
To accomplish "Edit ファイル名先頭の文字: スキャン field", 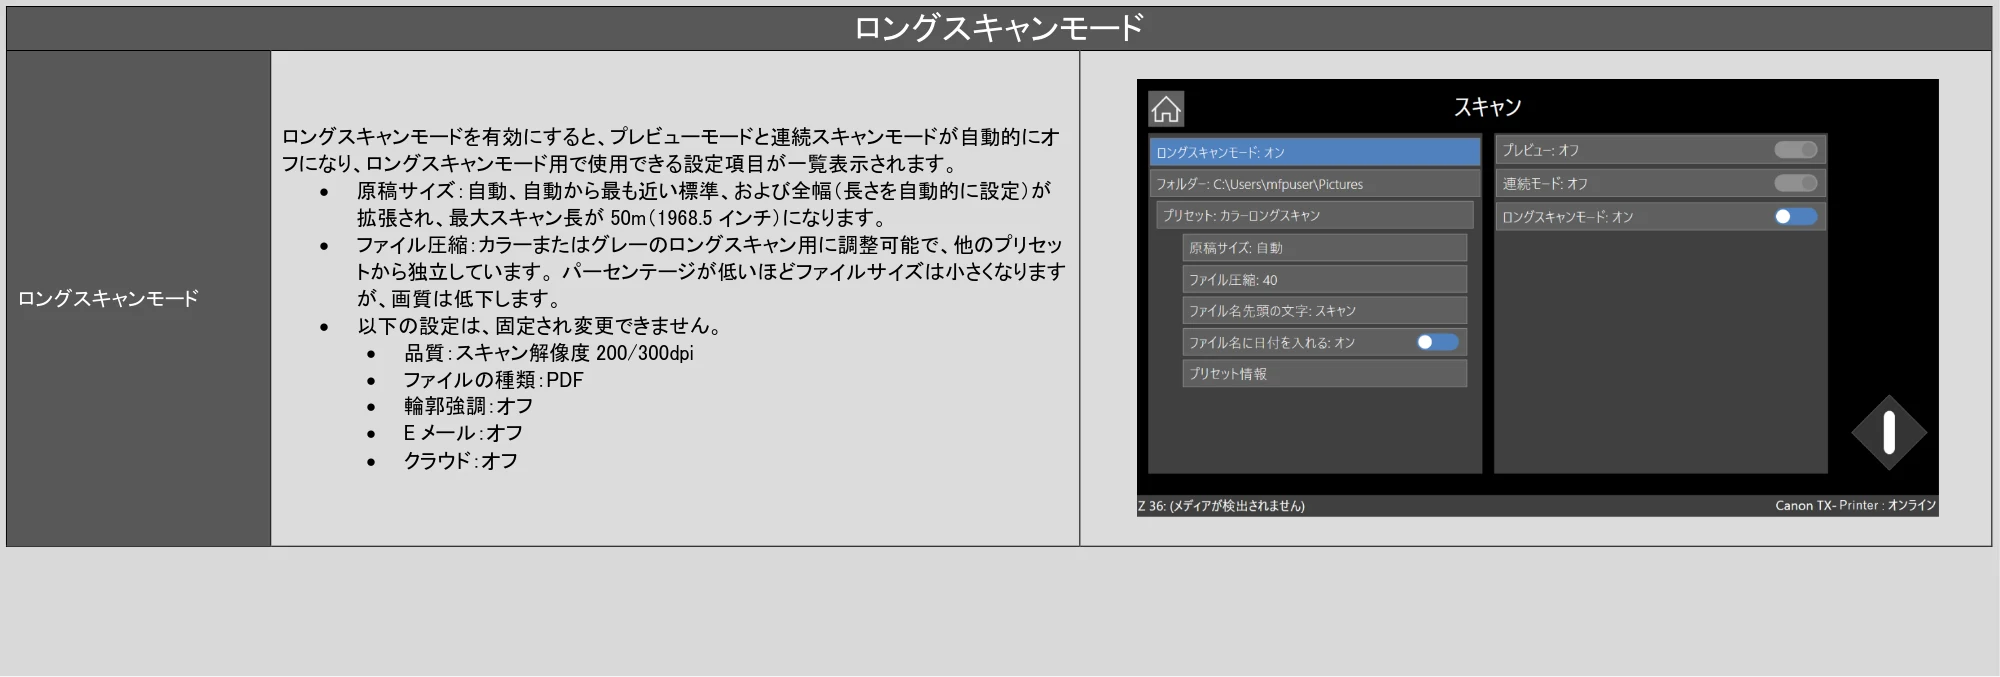I will coord(1325,310).
